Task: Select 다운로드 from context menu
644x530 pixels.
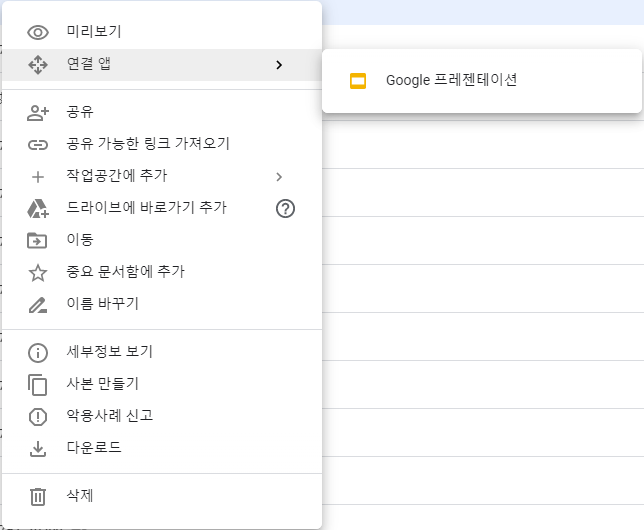Action: (94, 448)
